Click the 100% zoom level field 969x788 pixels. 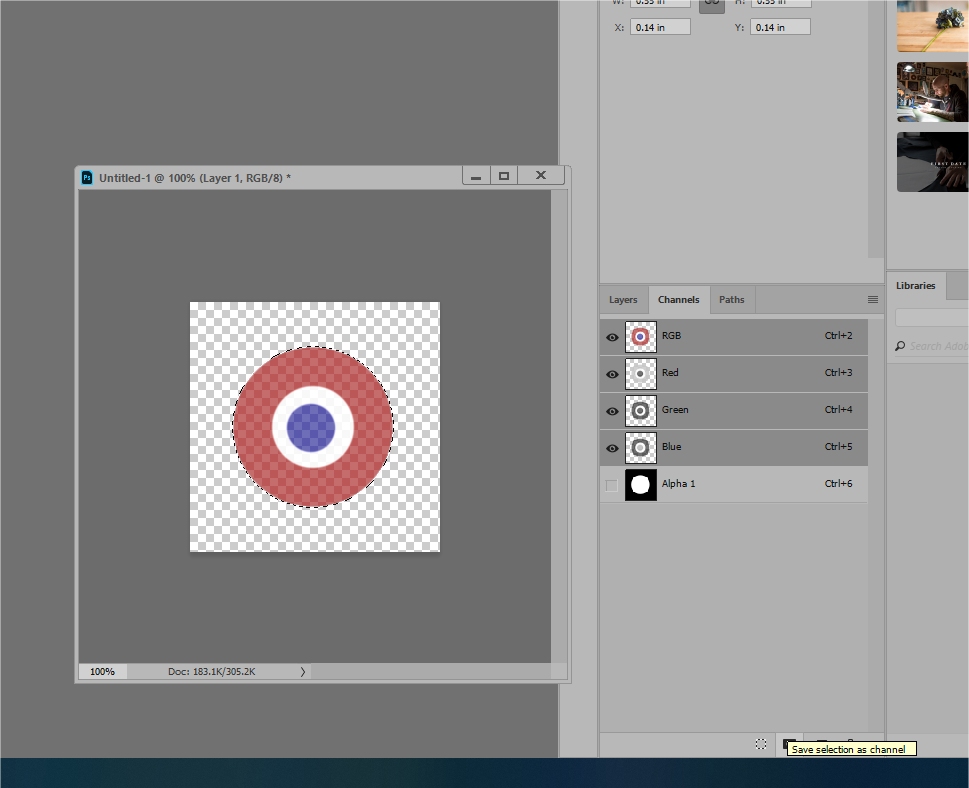103,672
